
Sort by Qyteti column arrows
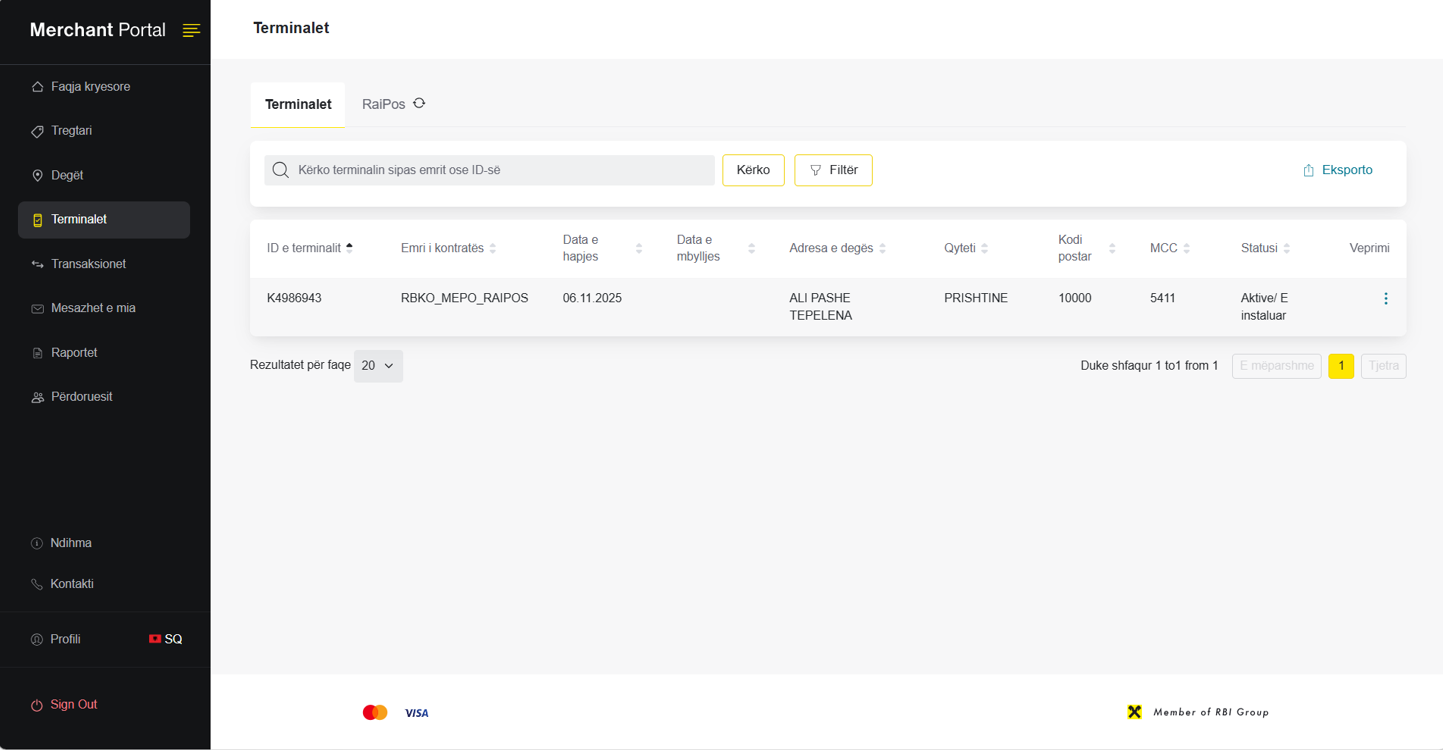pos(984,248)
